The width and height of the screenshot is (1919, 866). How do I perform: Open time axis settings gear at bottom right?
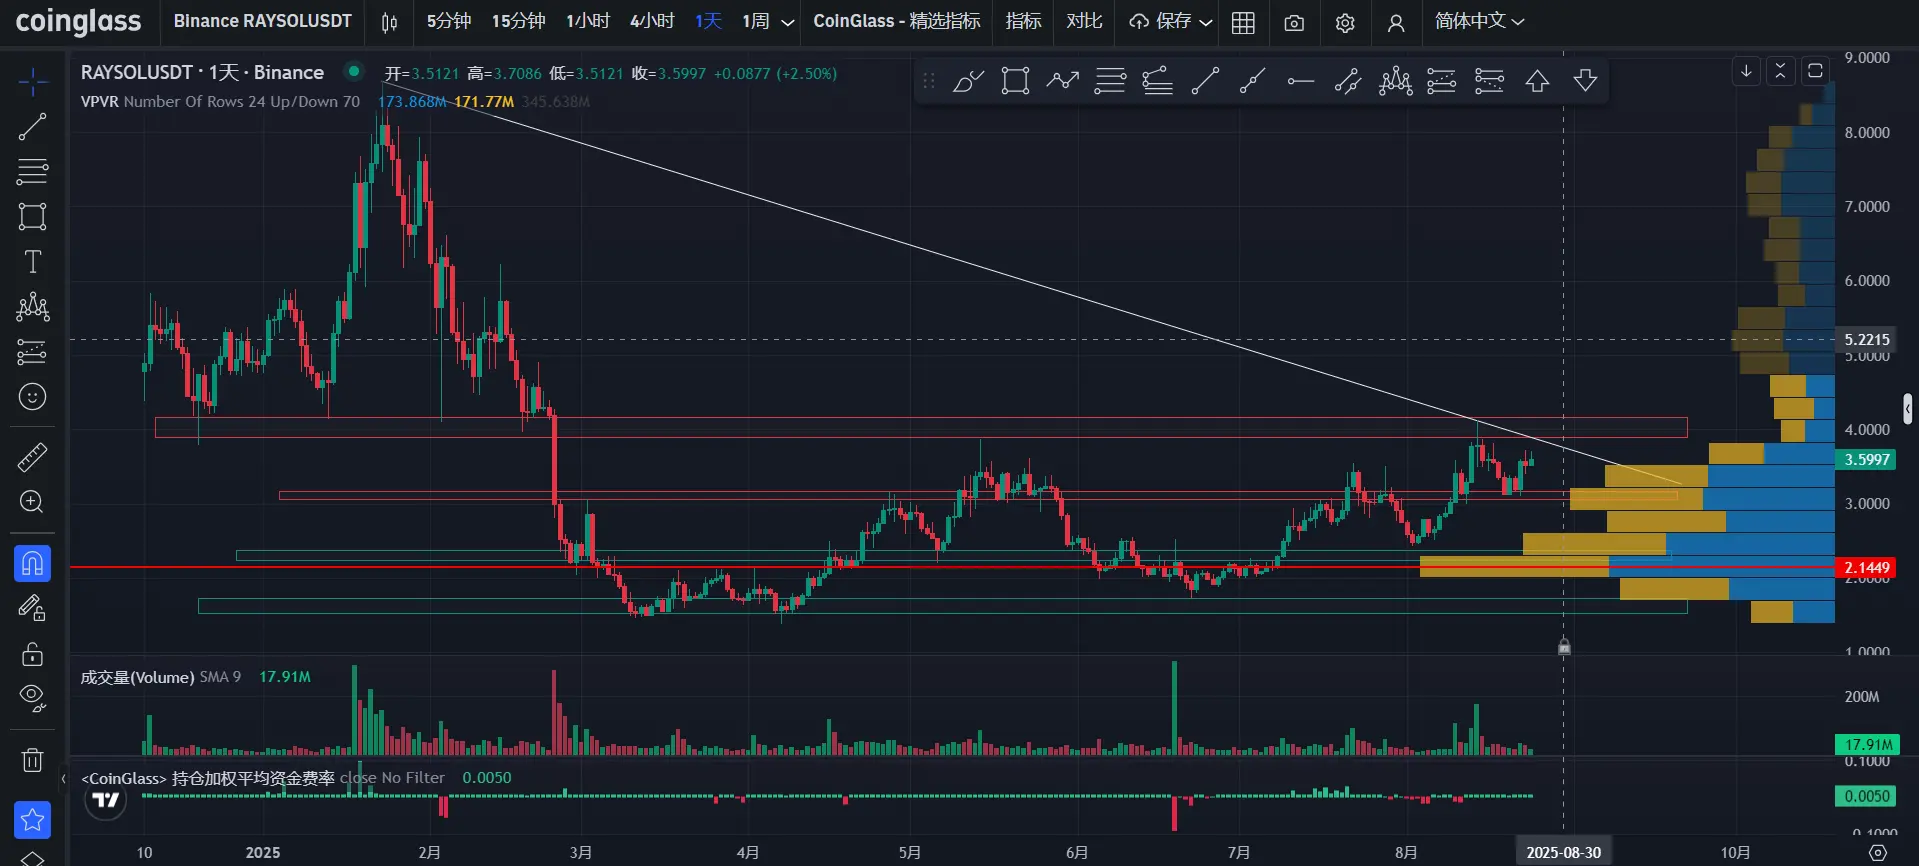[x=1878, y=853]
